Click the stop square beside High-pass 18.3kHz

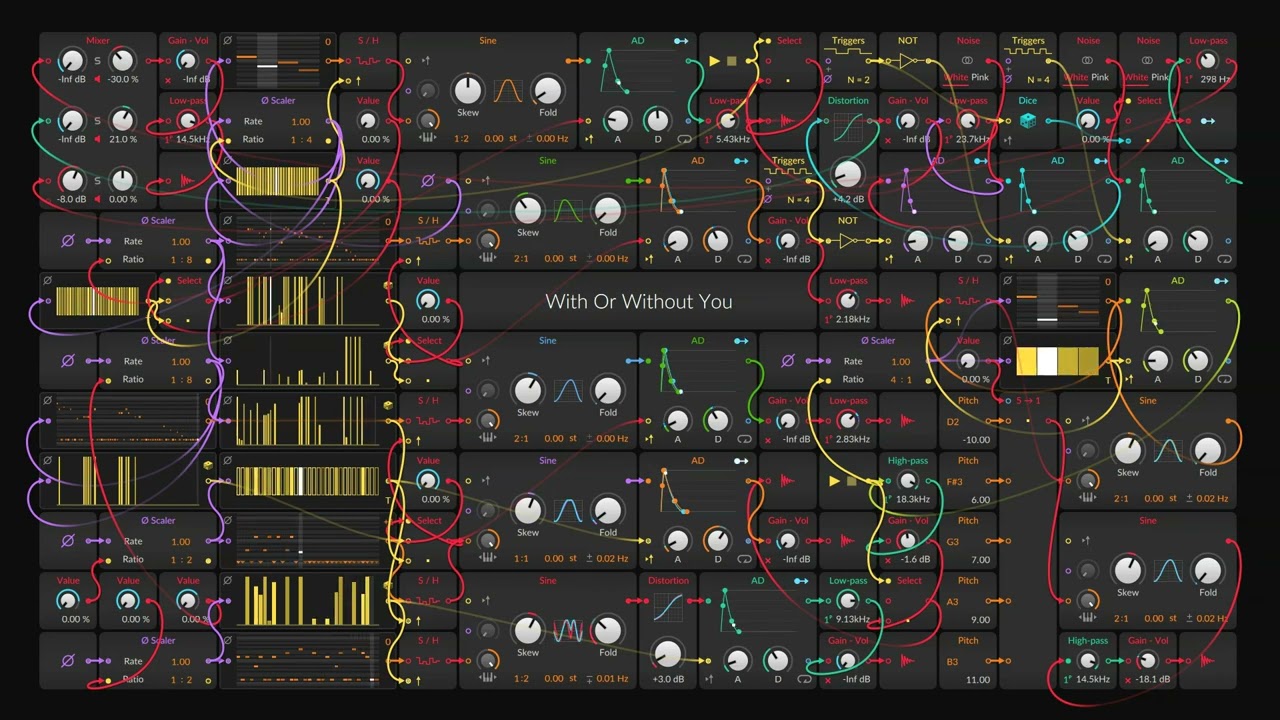(x=851, y=481)
